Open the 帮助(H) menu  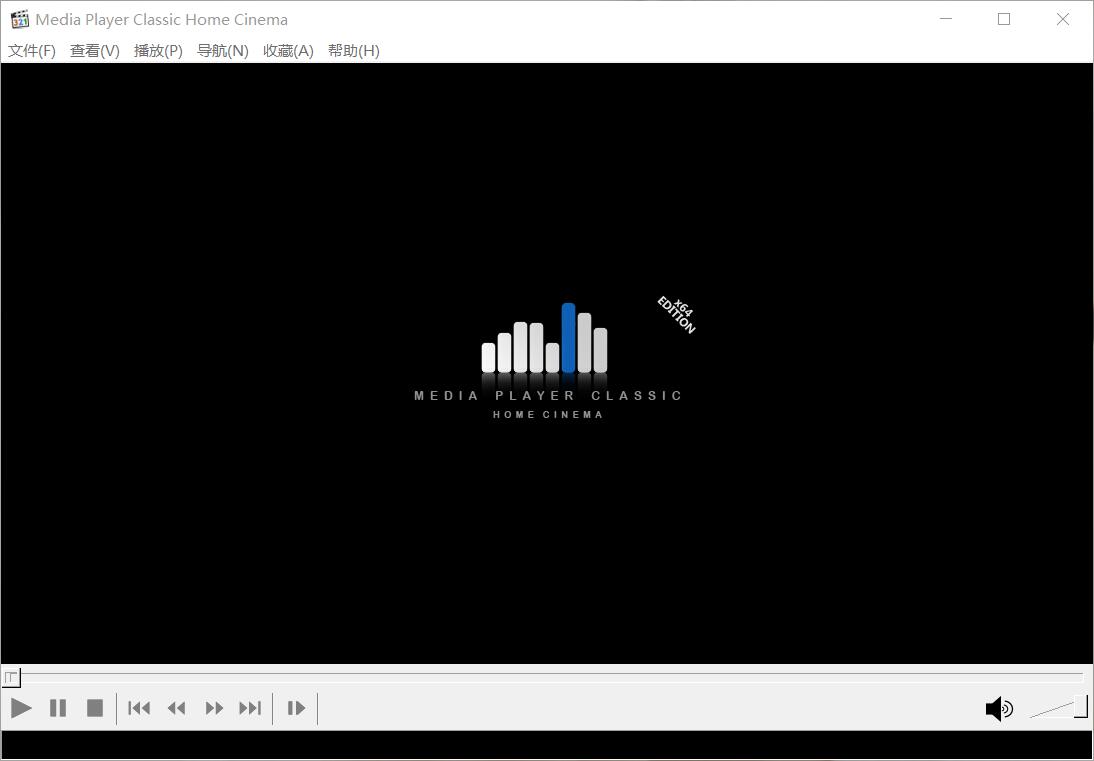tap(354, 51)
